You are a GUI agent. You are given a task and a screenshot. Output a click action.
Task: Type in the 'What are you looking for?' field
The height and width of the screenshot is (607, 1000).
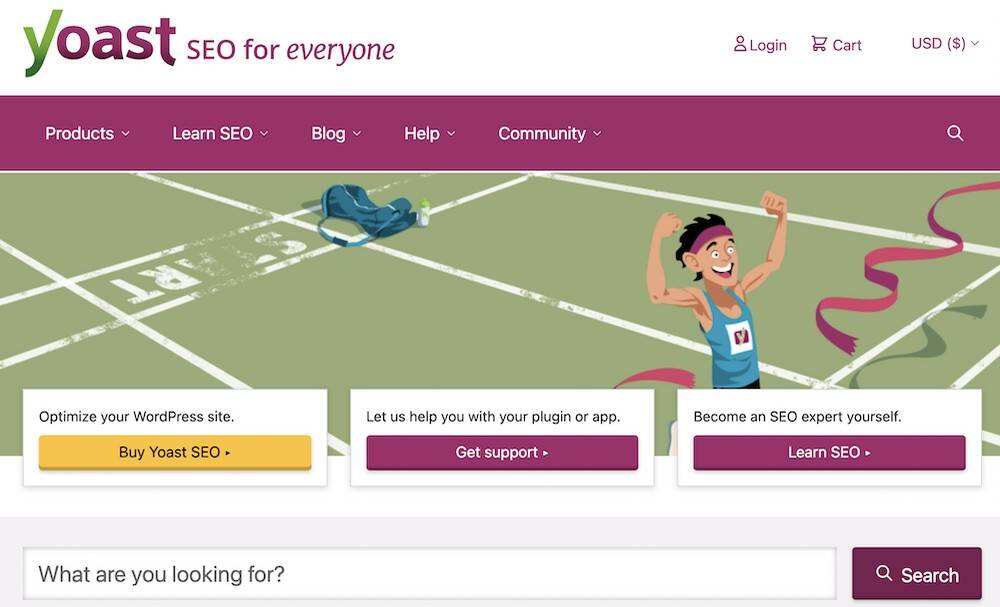point(430,574)
